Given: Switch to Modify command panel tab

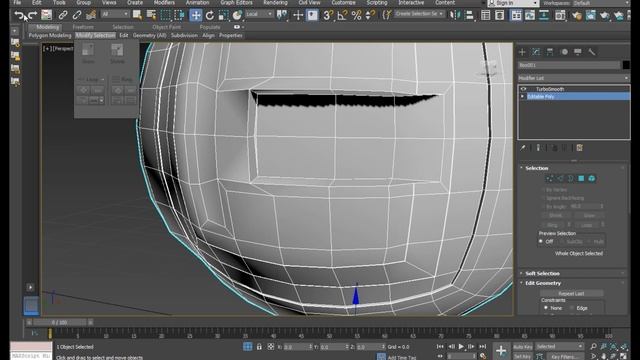Looking at the screenshot, I should (536, 52).
